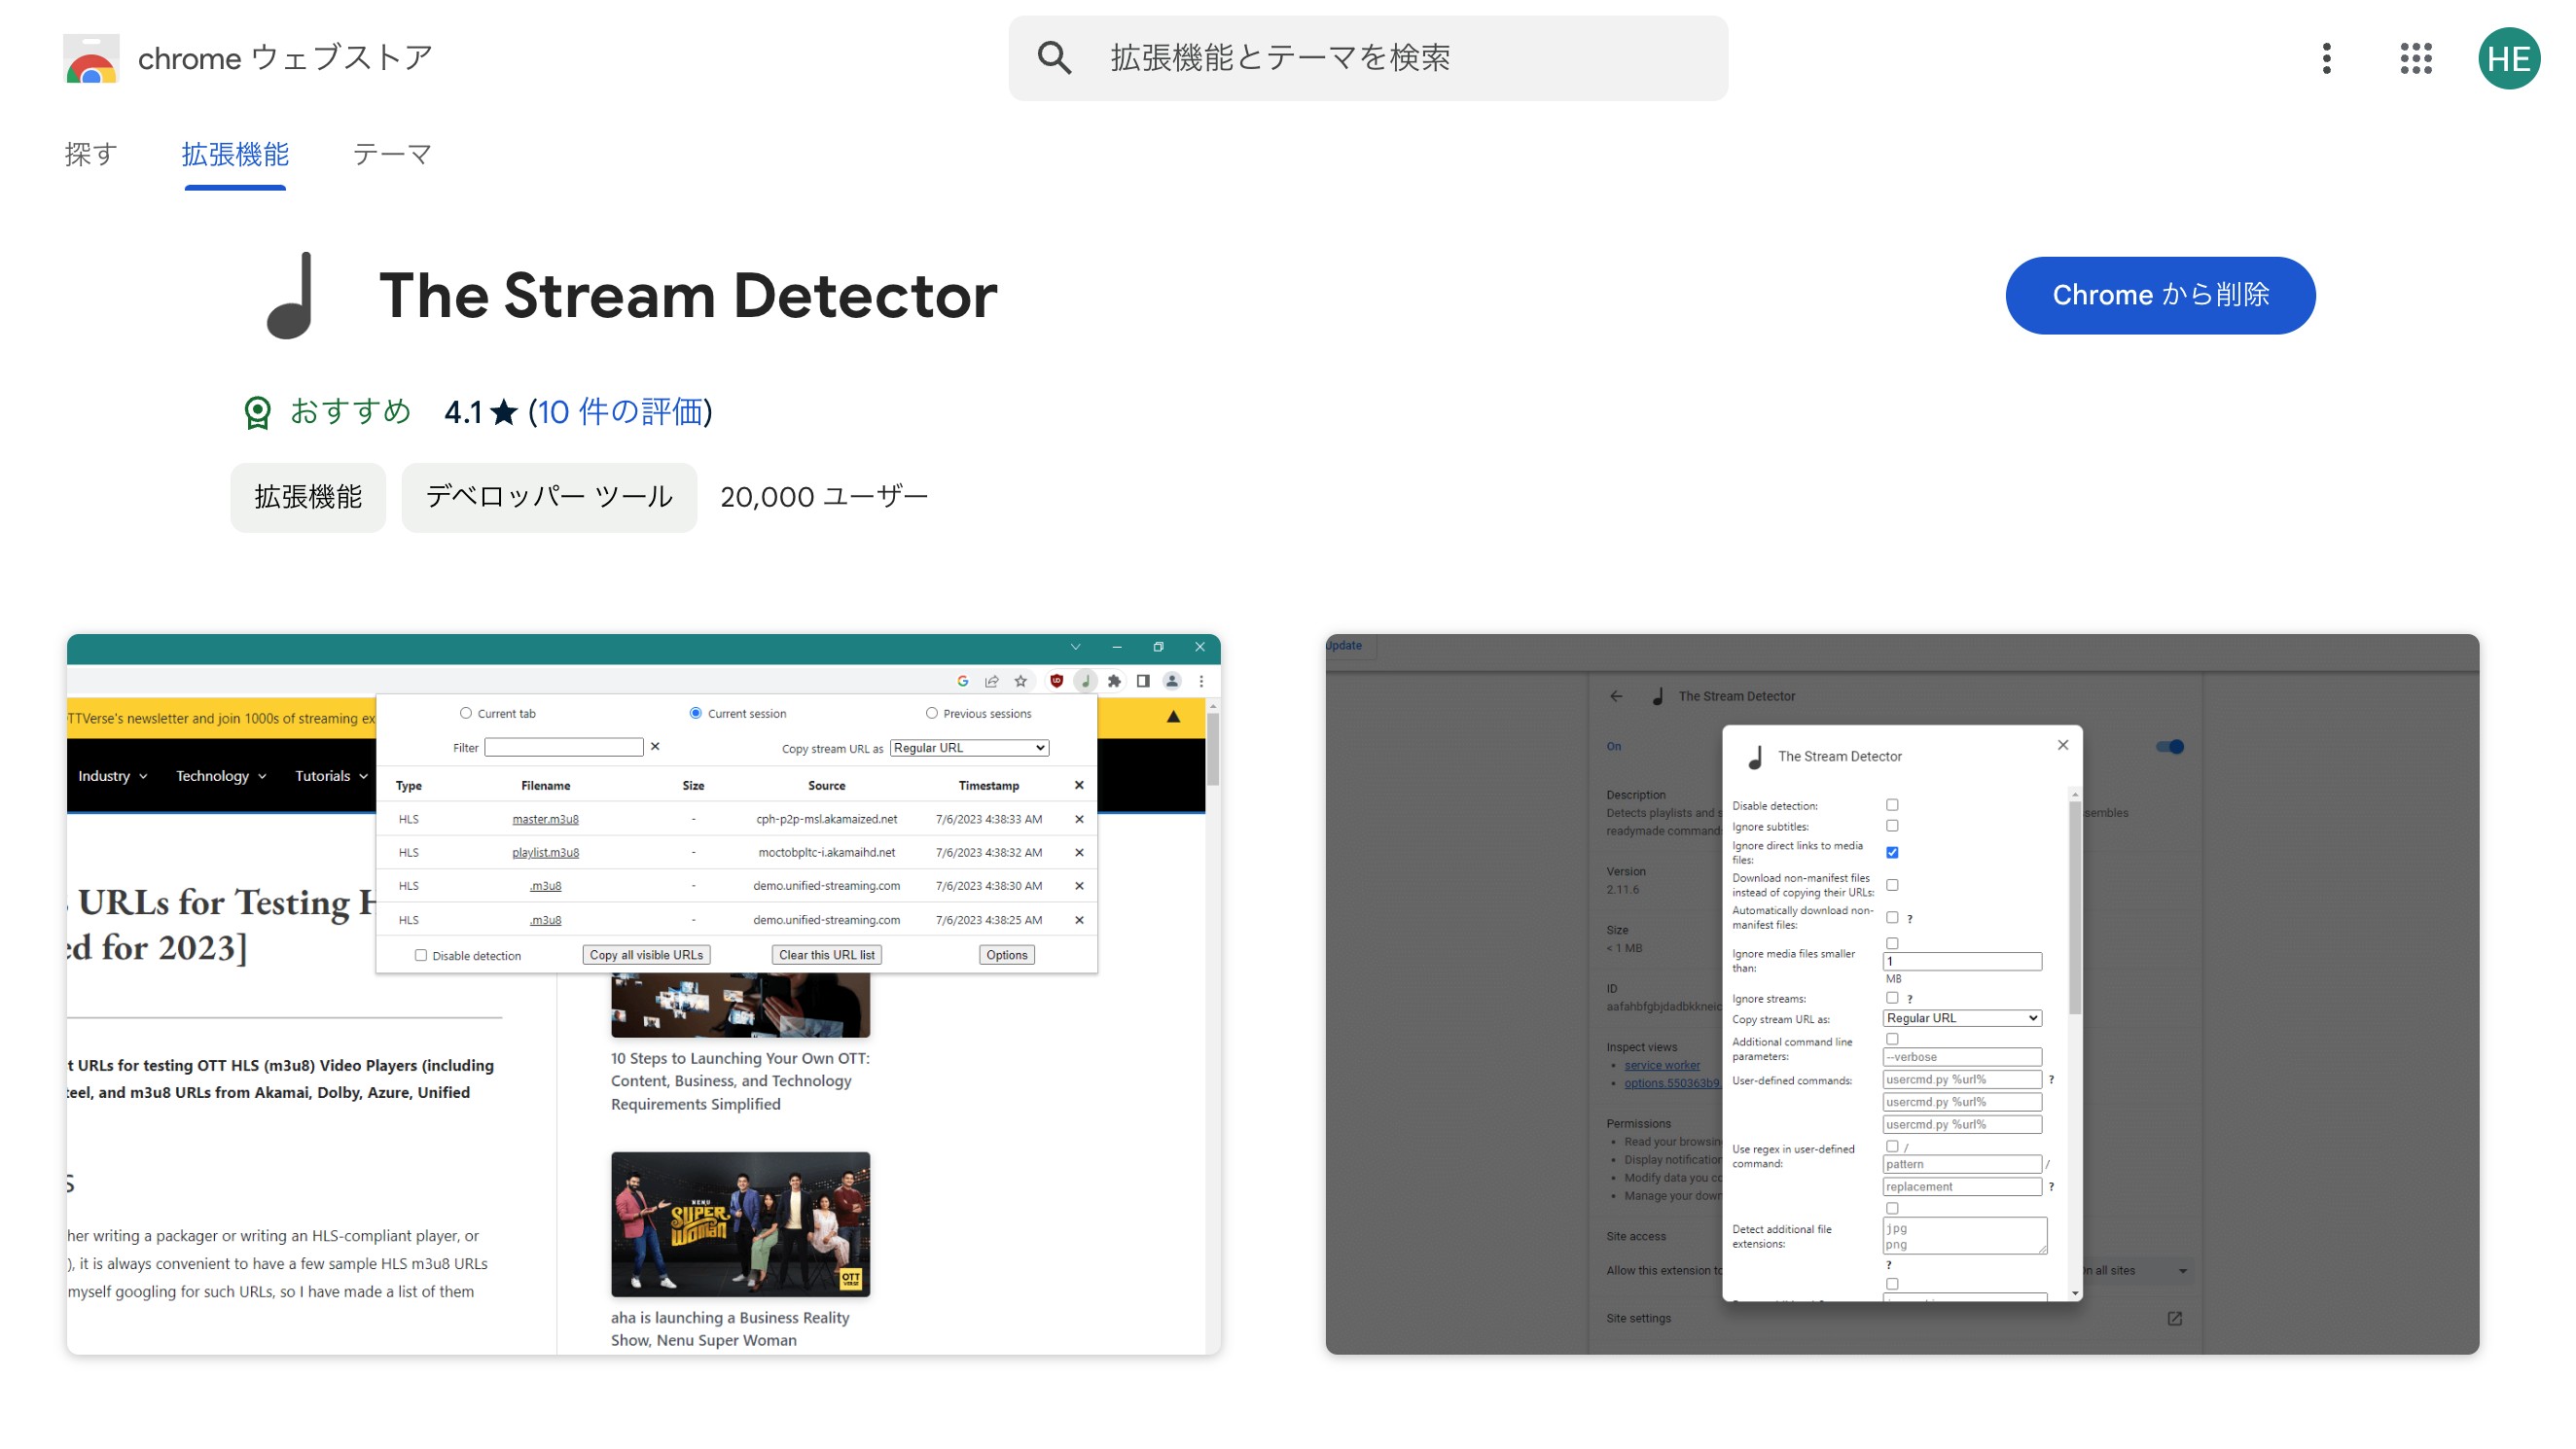Screen dimensions: 2576x1449
Task: Remove the playlist.m3u8 row with its X
Action: (1078, 853)
